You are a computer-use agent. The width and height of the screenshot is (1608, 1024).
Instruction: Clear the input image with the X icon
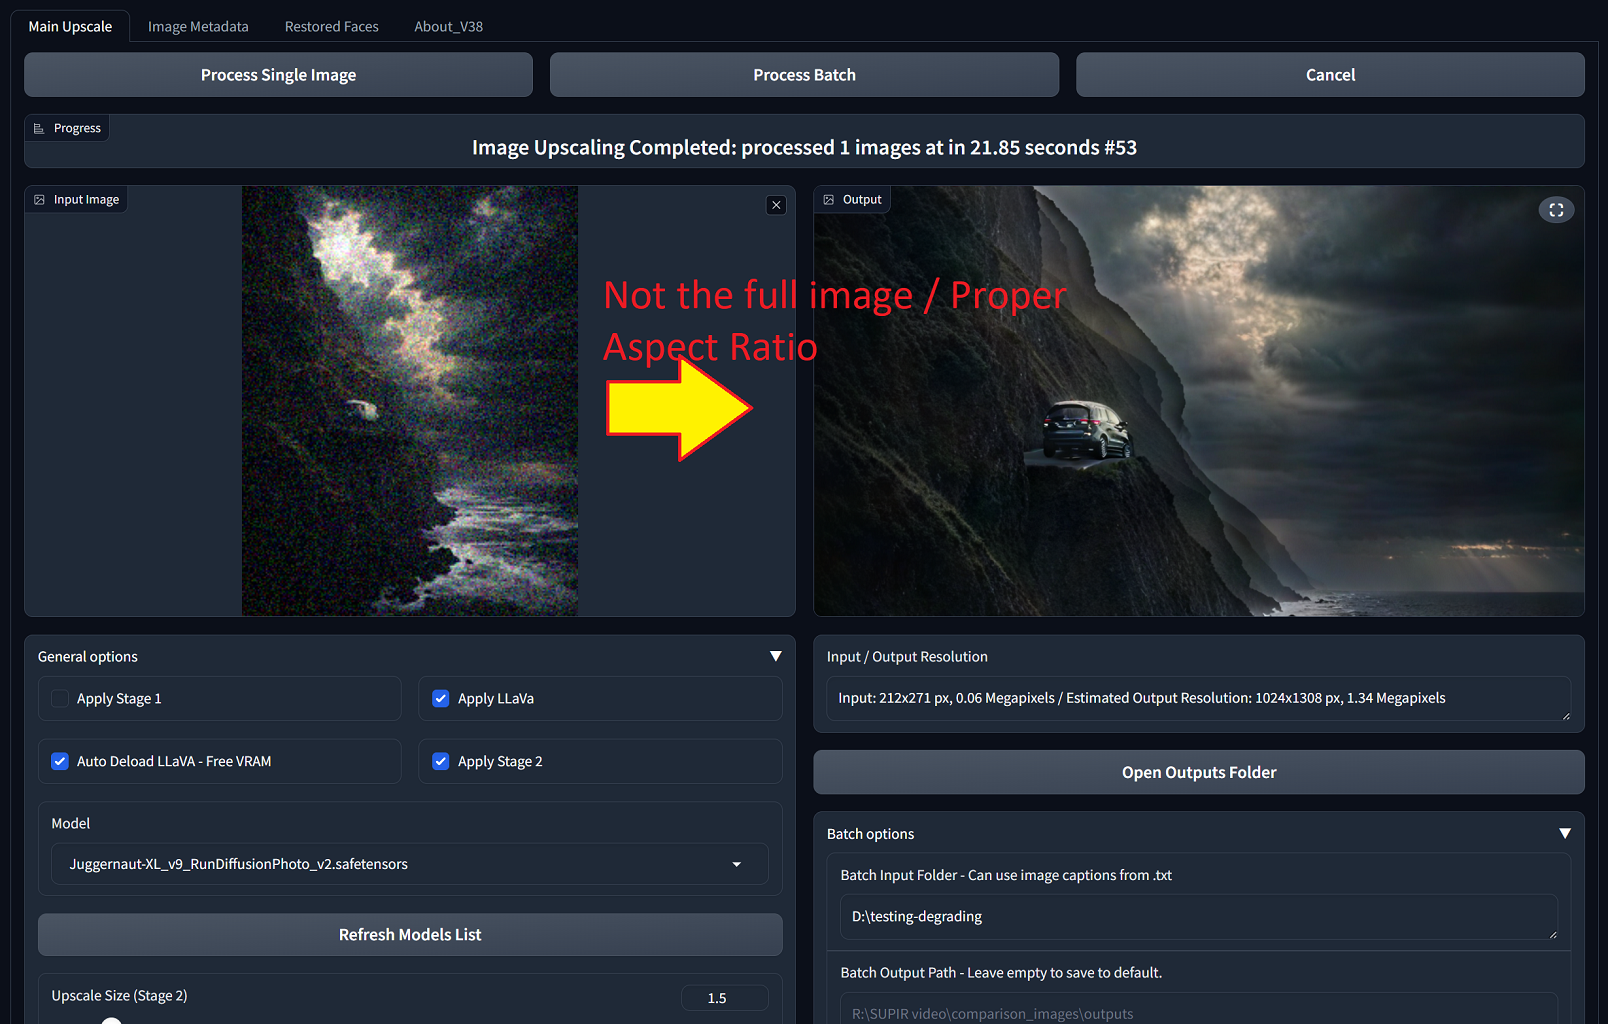[x=776, y=205]
